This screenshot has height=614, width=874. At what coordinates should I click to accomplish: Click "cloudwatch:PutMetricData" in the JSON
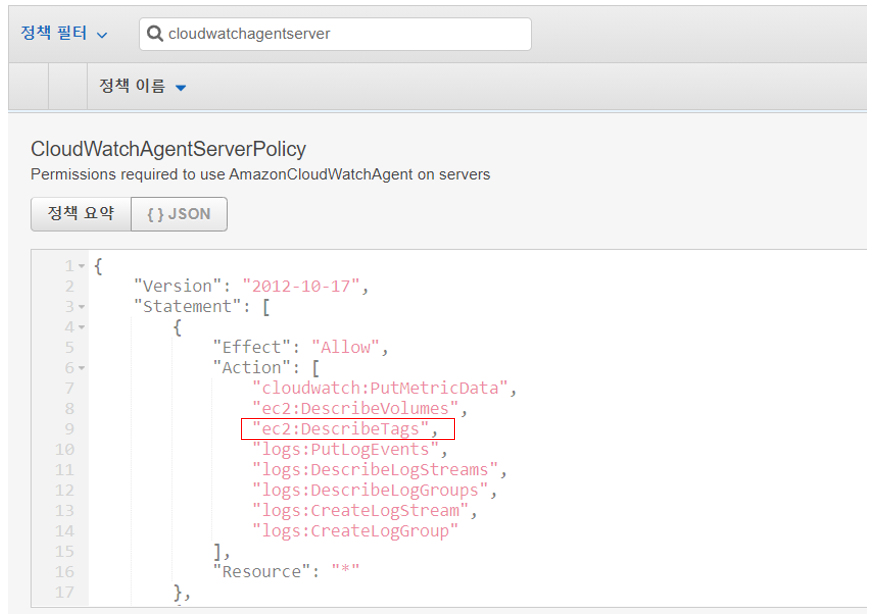(x=380, y=388)
